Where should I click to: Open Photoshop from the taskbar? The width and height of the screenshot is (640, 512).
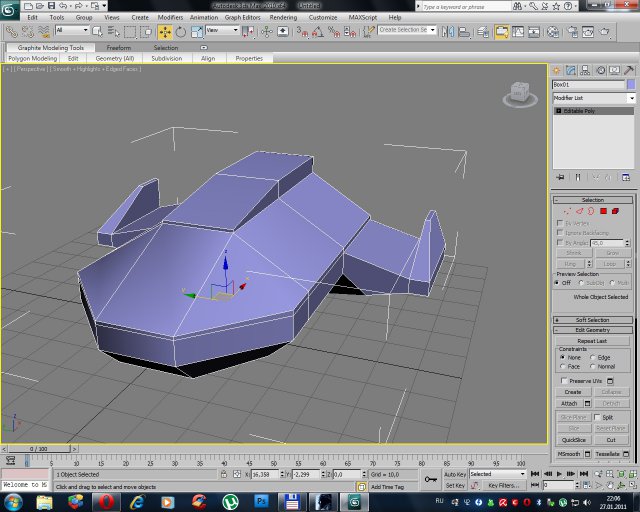point(262,500)
